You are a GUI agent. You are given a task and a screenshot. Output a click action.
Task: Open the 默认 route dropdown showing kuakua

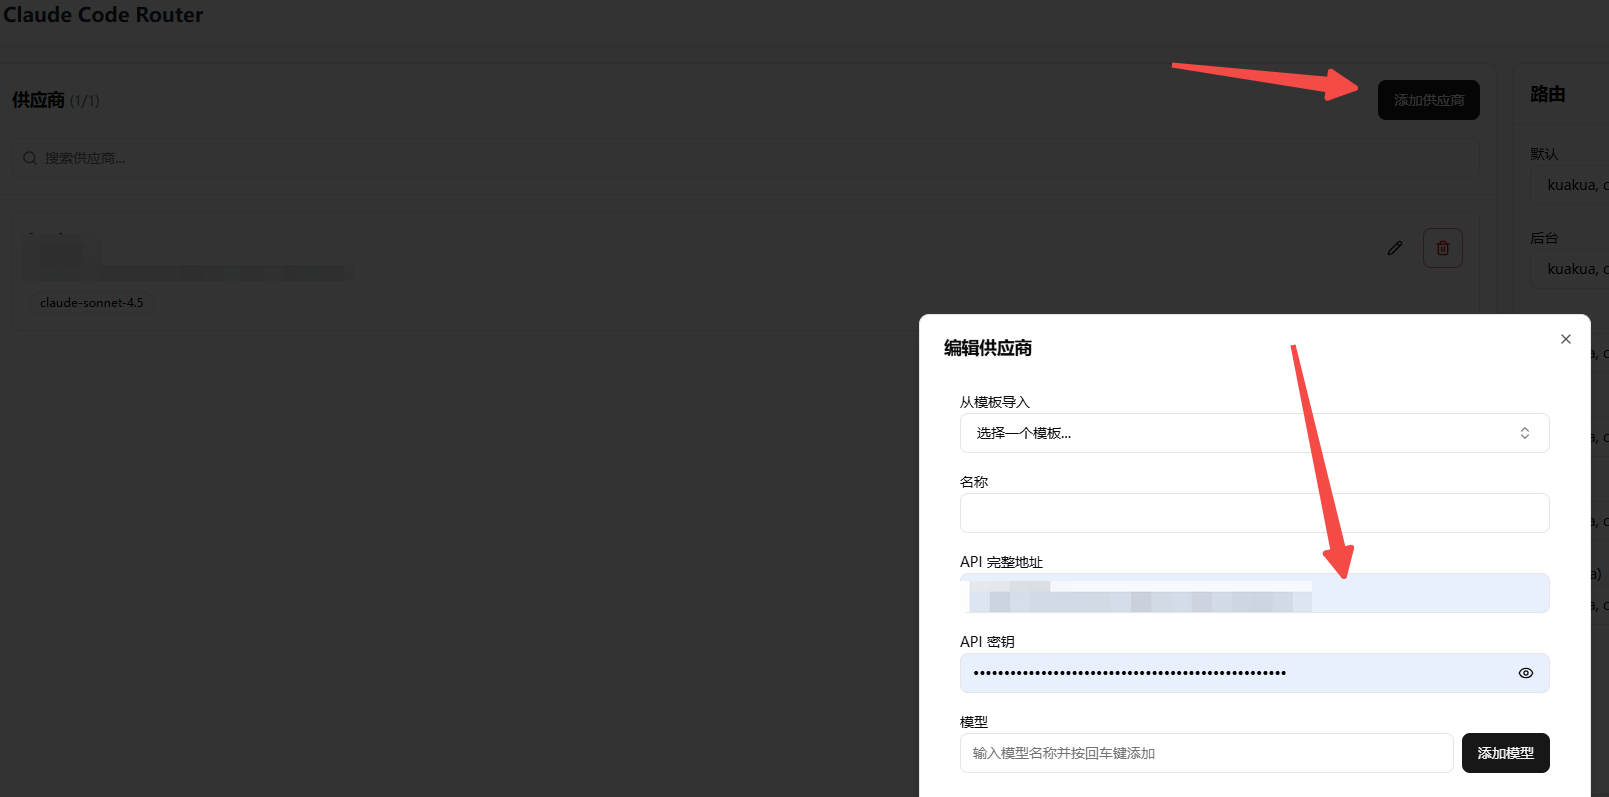[x=1570, y=185]
